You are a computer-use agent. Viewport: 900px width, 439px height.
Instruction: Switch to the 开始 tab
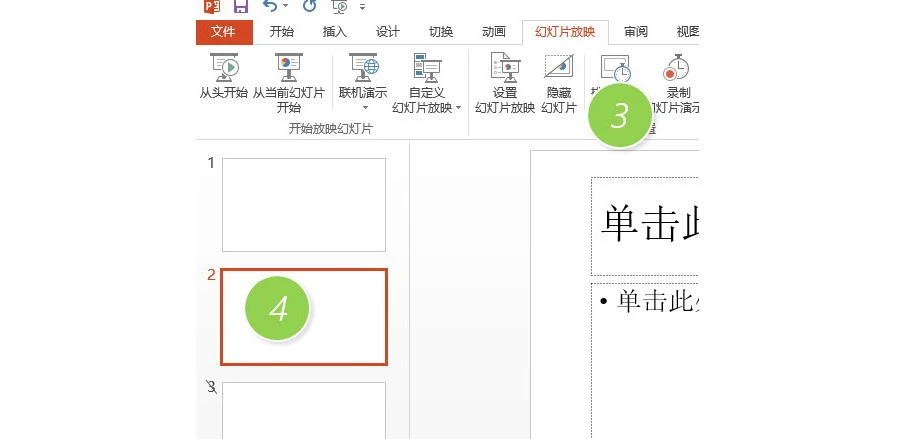[281, 32]
